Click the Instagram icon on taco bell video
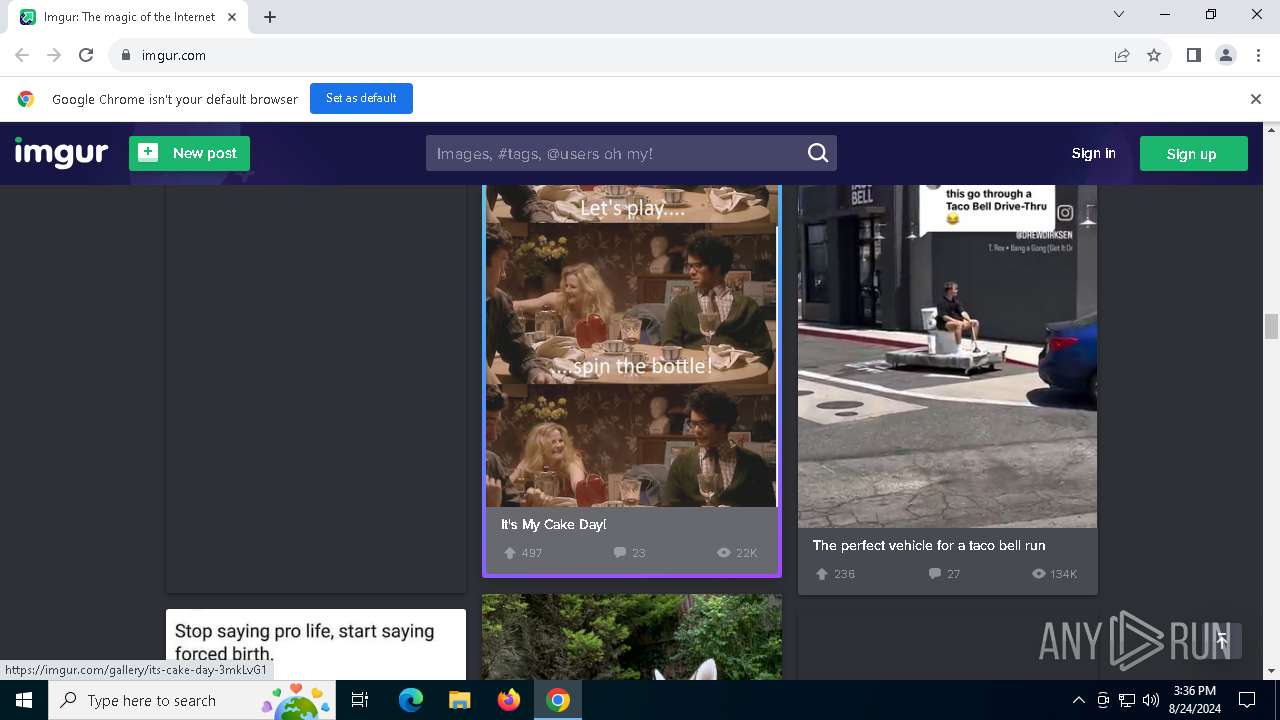 [x=1065, y=212]
